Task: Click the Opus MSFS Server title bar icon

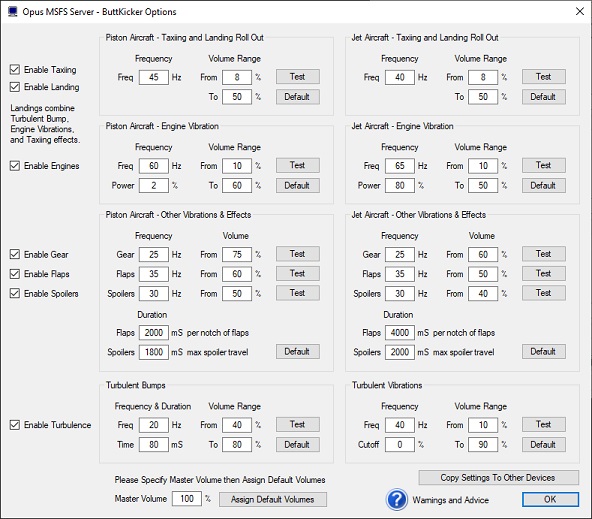Action: [x=12, y=12]
